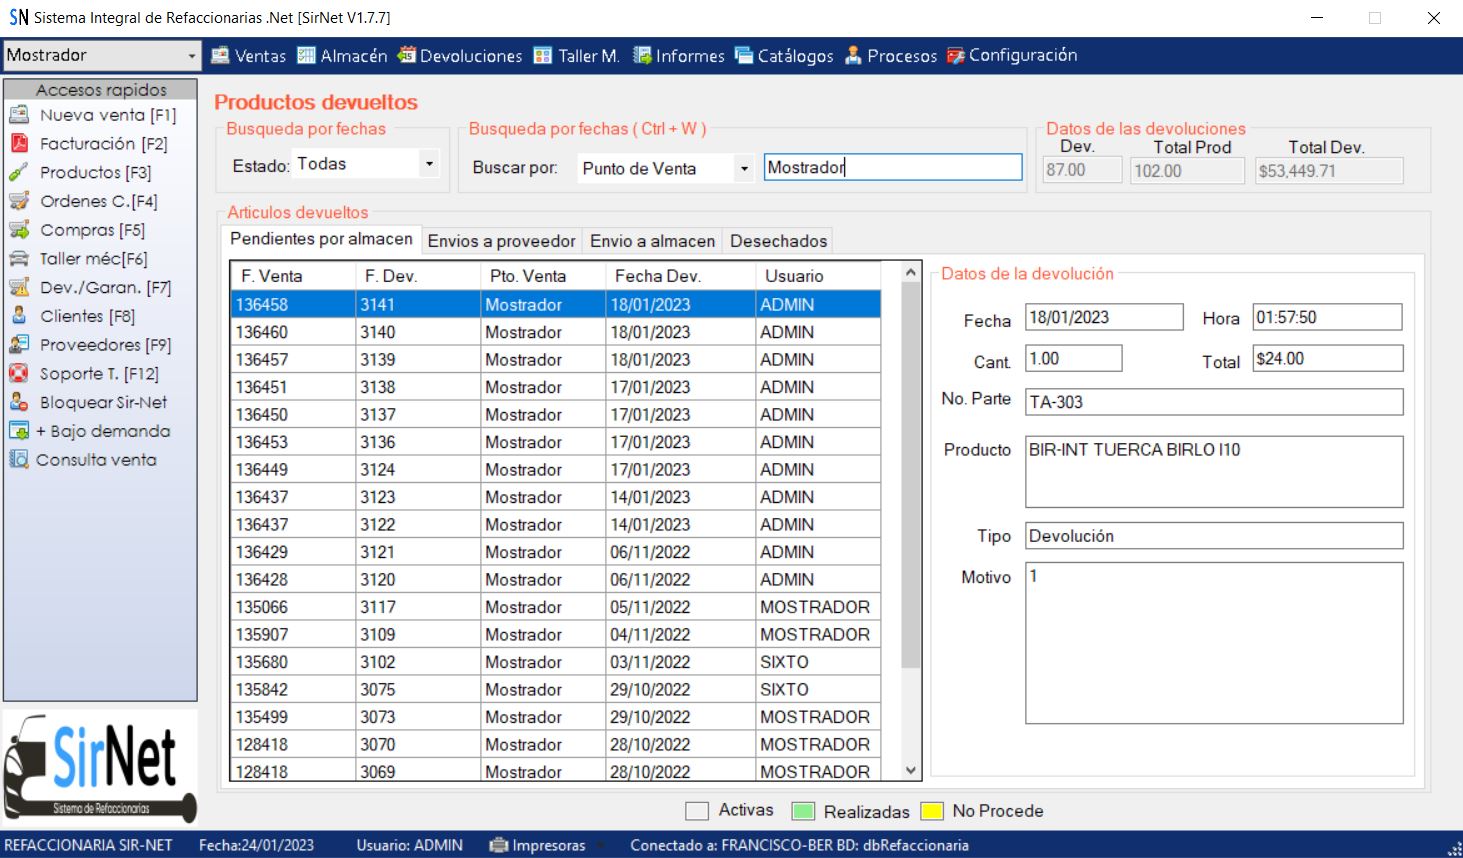Switch to Desechados tab
Screen dimensions: 1463x858
[778, 241]
